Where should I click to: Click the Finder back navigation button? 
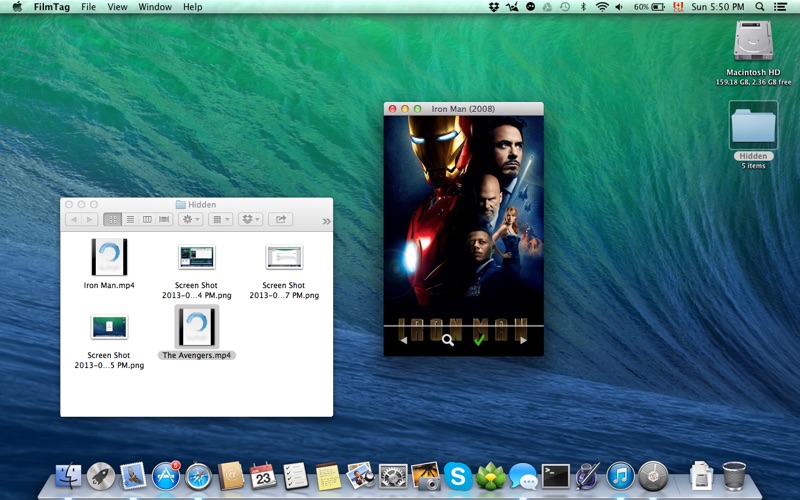point(73,219)
